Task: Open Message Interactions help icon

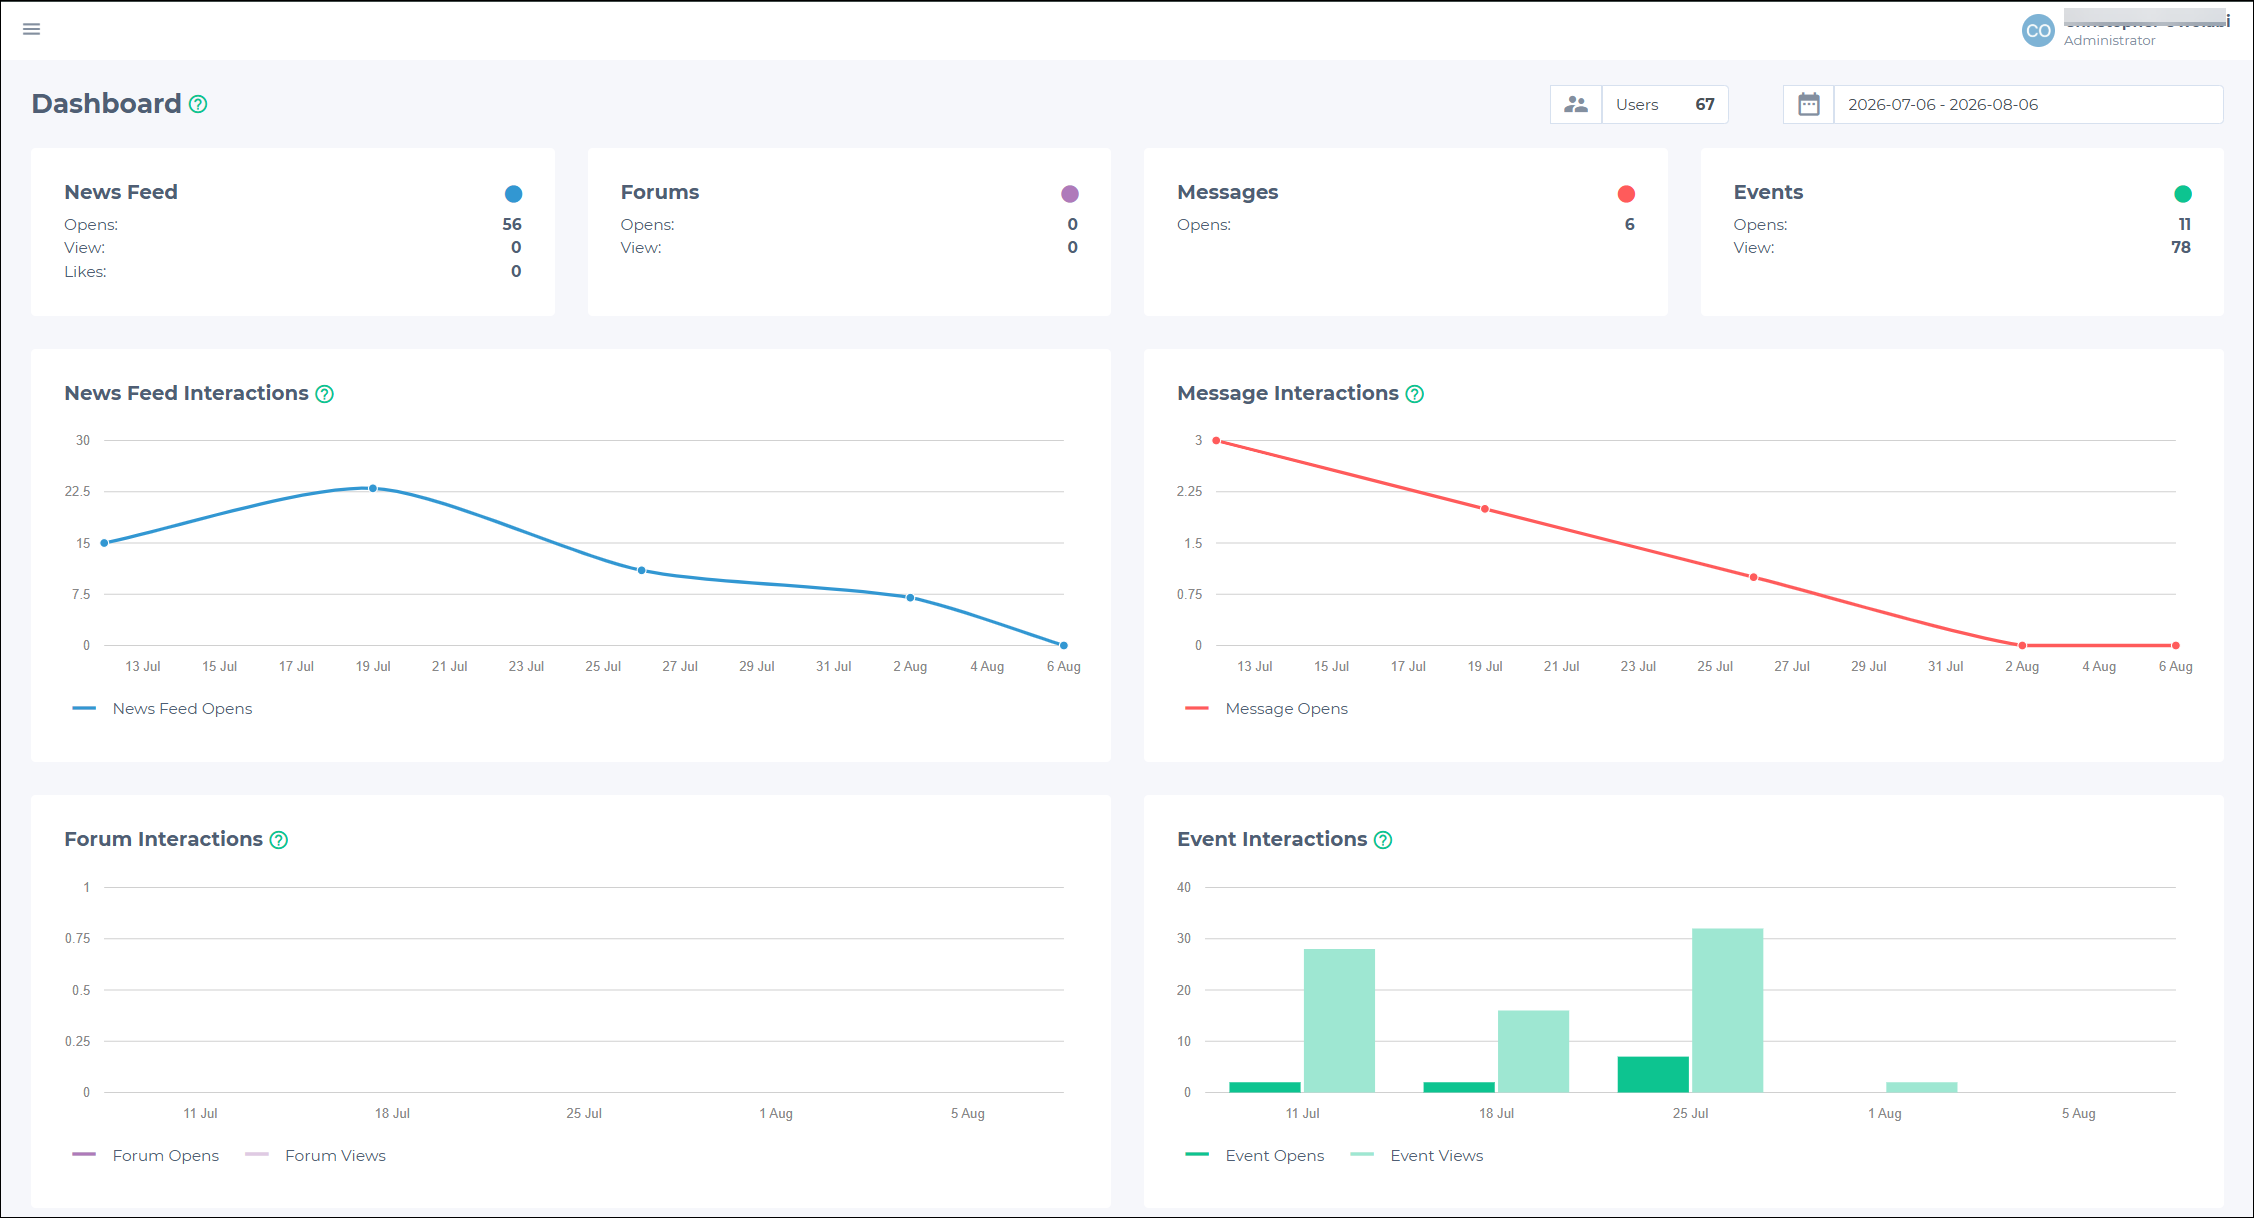Action: point(1415,394)
